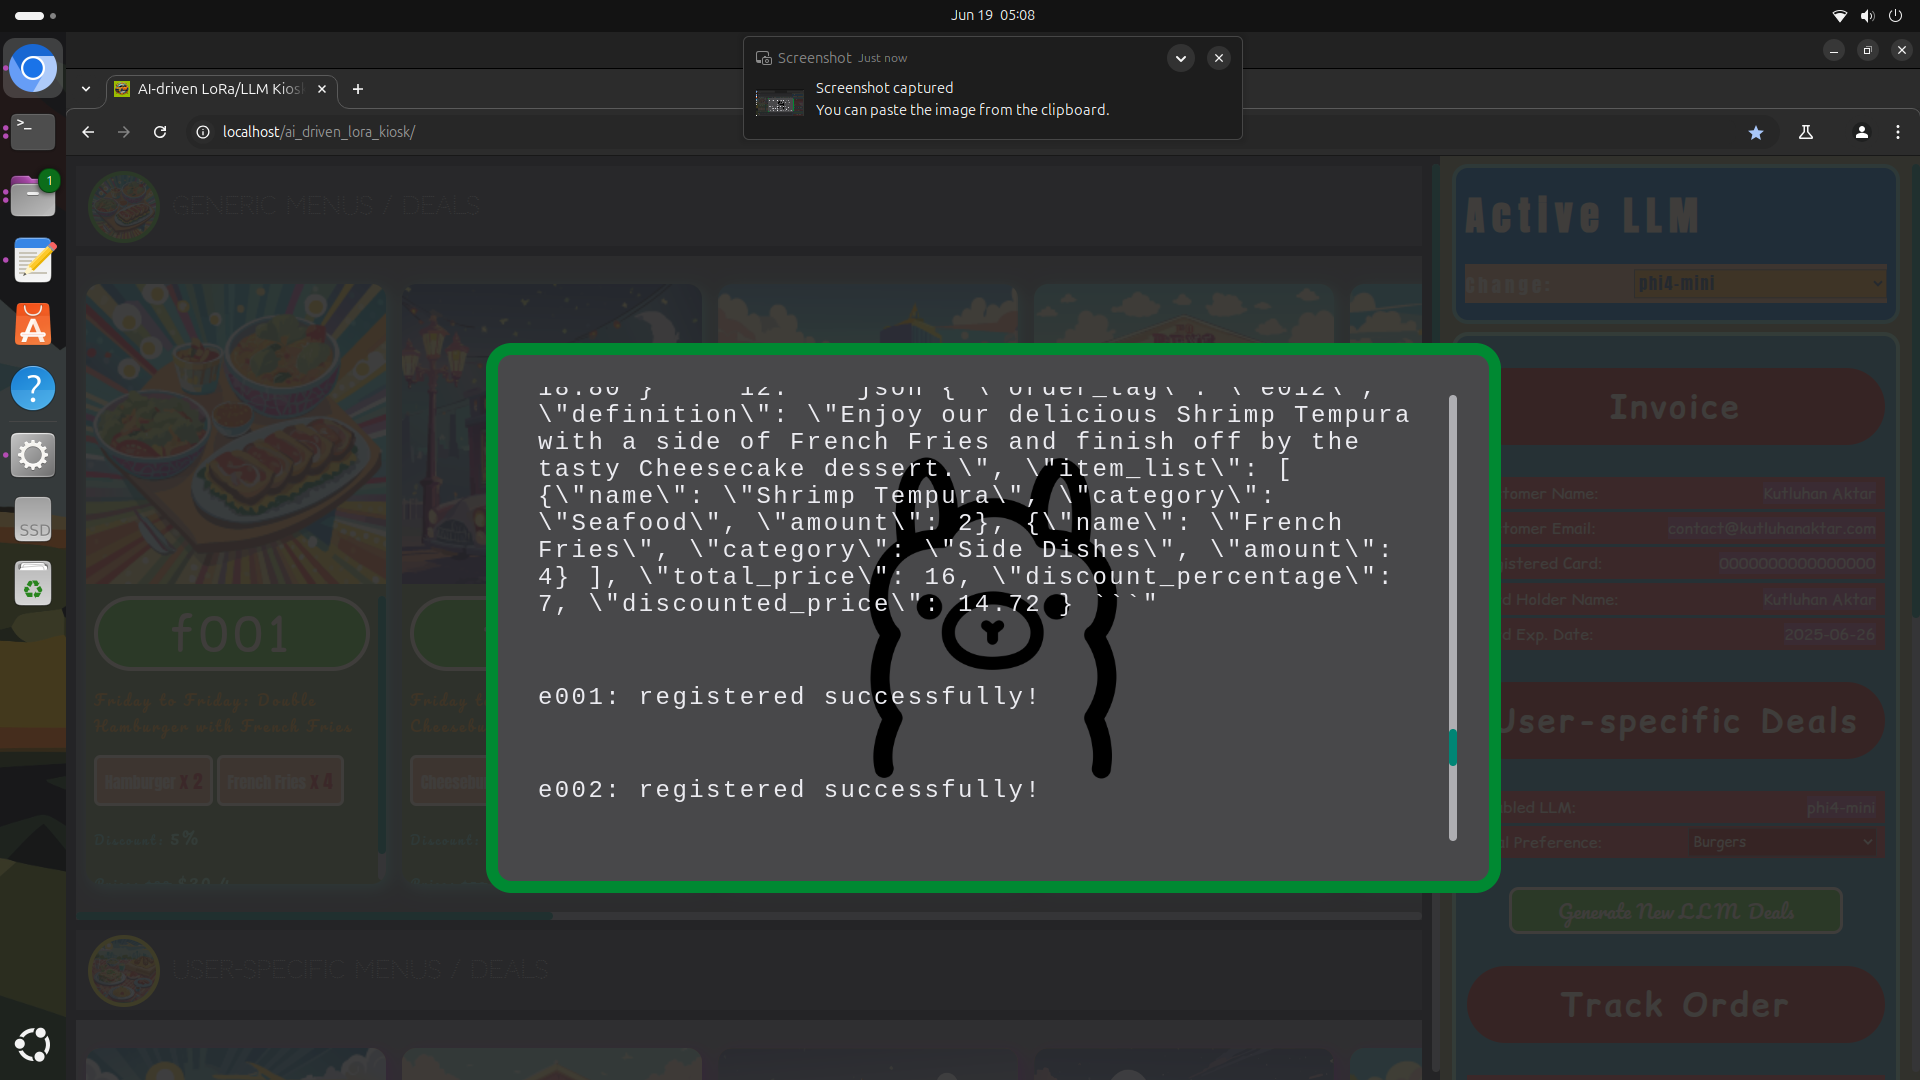Click the French Fries x4 item tag
Image resolution: width=1920 pixels, height=1080 pixels.
(x=280, y=782)
